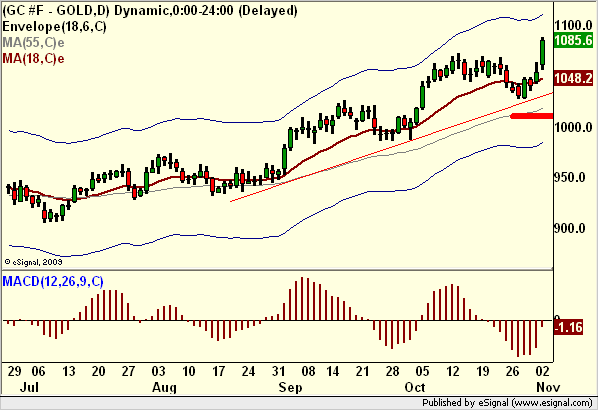
Task: Click the MACD(12,26,9,C) study label
Action: coord(53,281)
